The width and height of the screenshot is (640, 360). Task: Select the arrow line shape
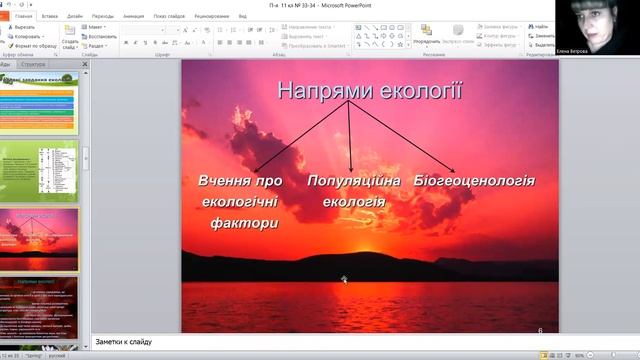click(376, 28)
